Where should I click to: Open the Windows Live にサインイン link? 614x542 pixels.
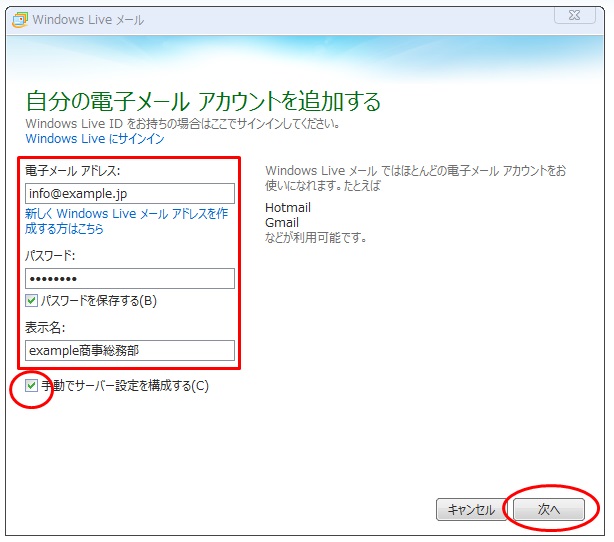[95, 139]
